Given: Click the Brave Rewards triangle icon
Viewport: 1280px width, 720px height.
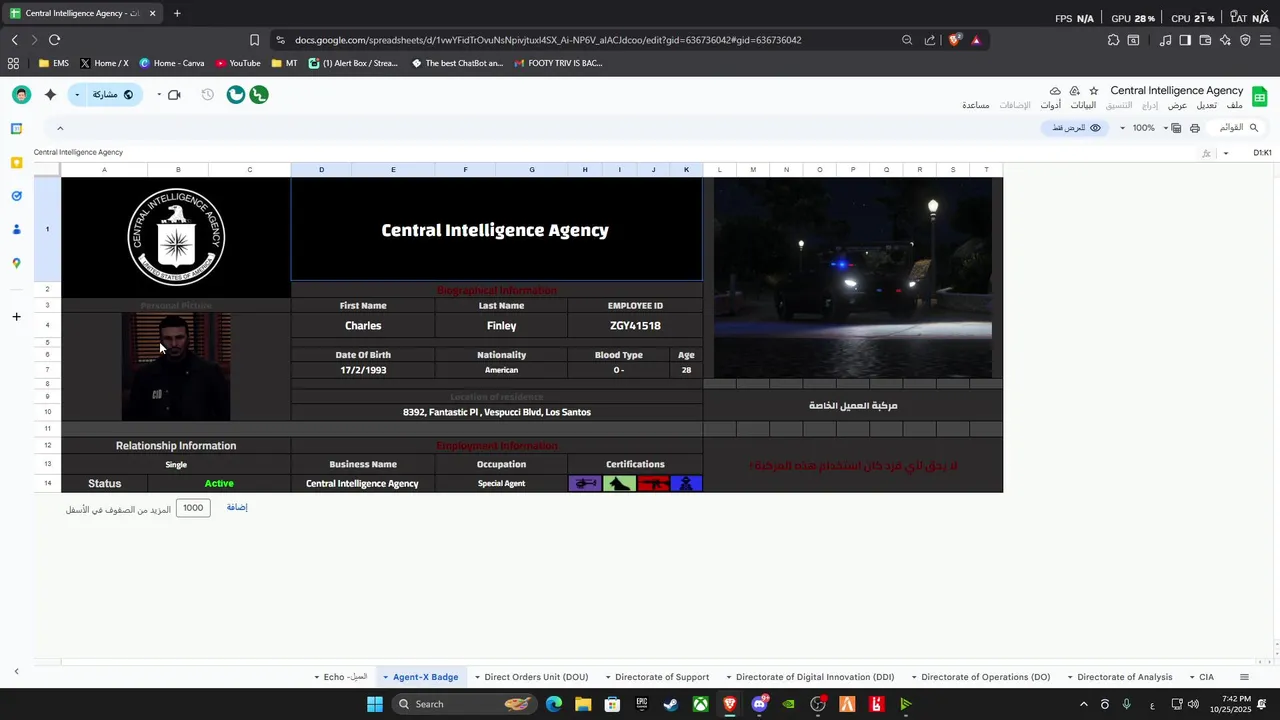Looking at the screenshot, I should pos(976,40).
